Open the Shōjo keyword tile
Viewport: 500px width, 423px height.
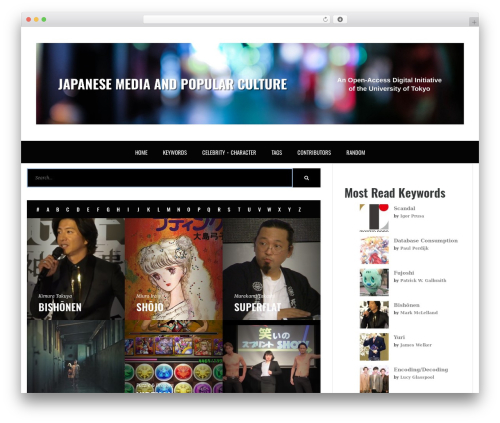(x=174, y=269)
